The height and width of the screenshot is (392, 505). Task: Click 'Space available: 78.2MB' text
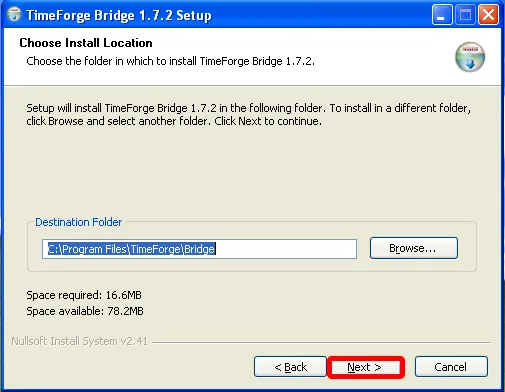point(85,311)
